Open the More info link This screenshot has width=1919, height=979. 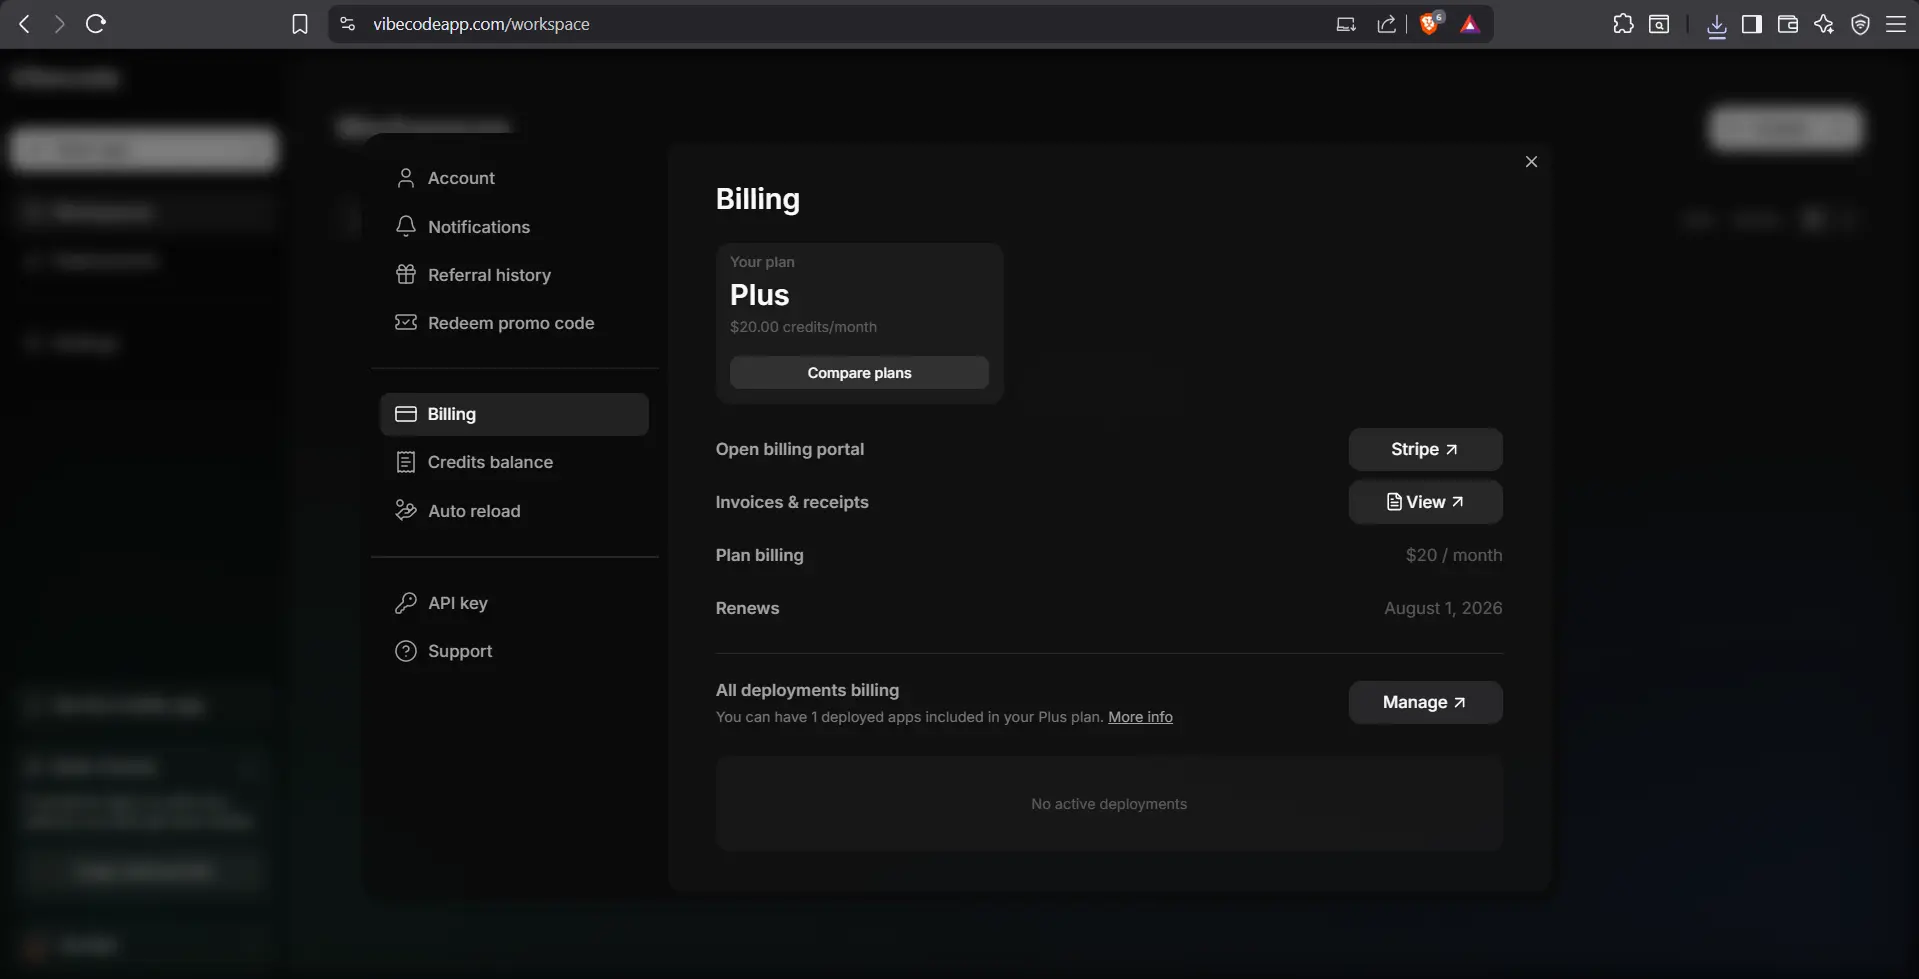1140,717
